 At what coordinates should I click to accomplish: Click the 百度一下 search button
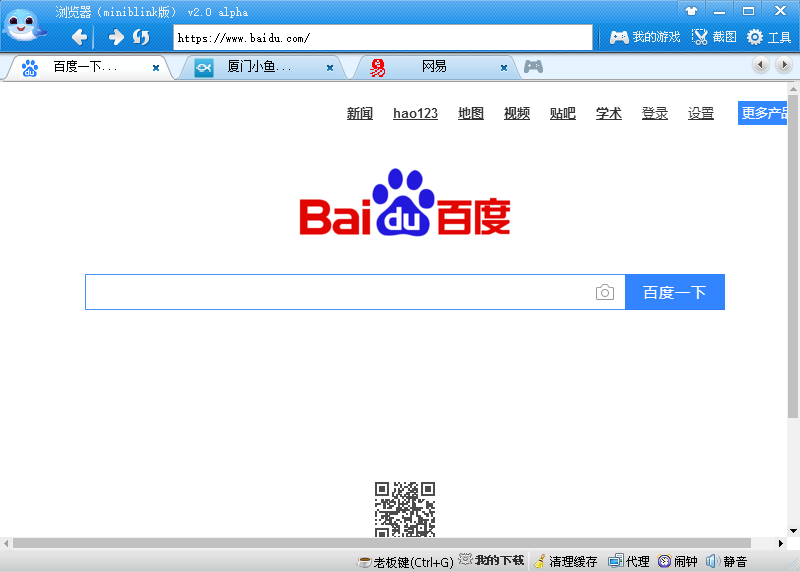coord(674,292)
